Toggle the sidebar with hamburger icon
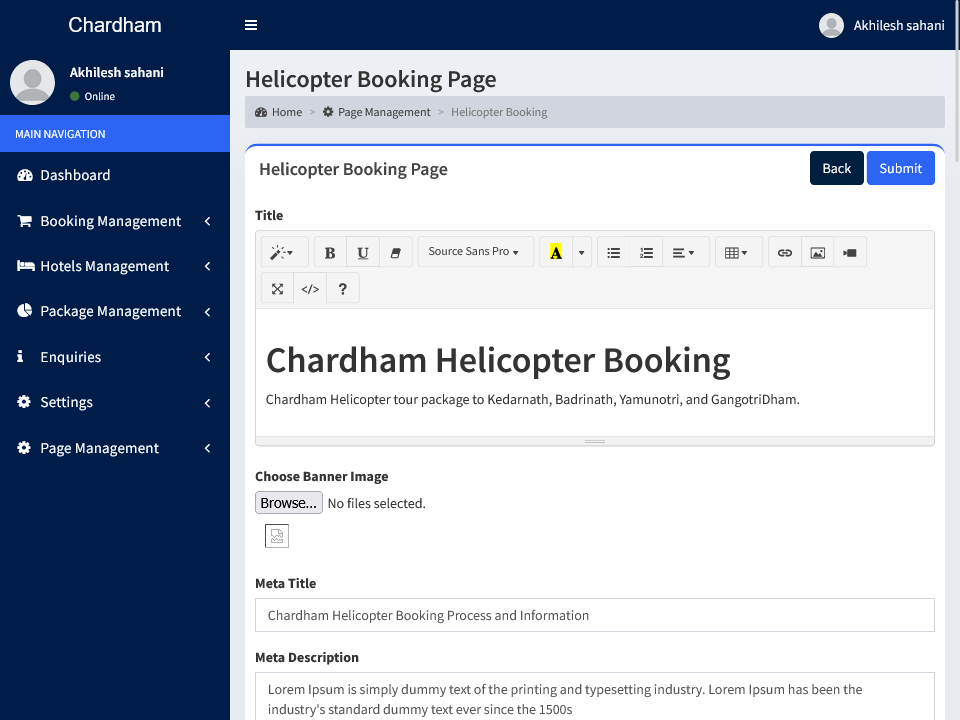Image resolution: width=960 pixels, height=720 pixels. (251, 25)
